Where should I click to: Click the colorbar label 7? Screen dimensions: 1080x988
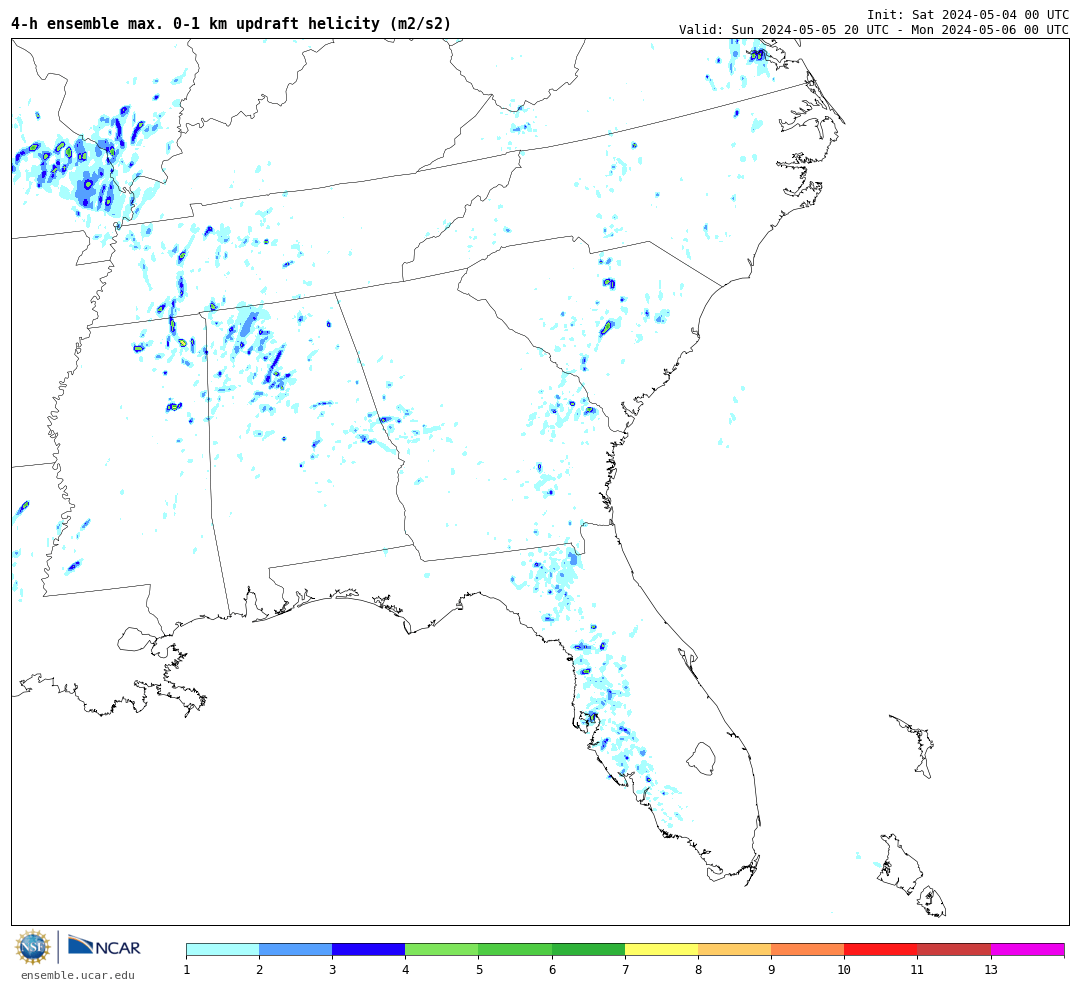tap(625, 970)
